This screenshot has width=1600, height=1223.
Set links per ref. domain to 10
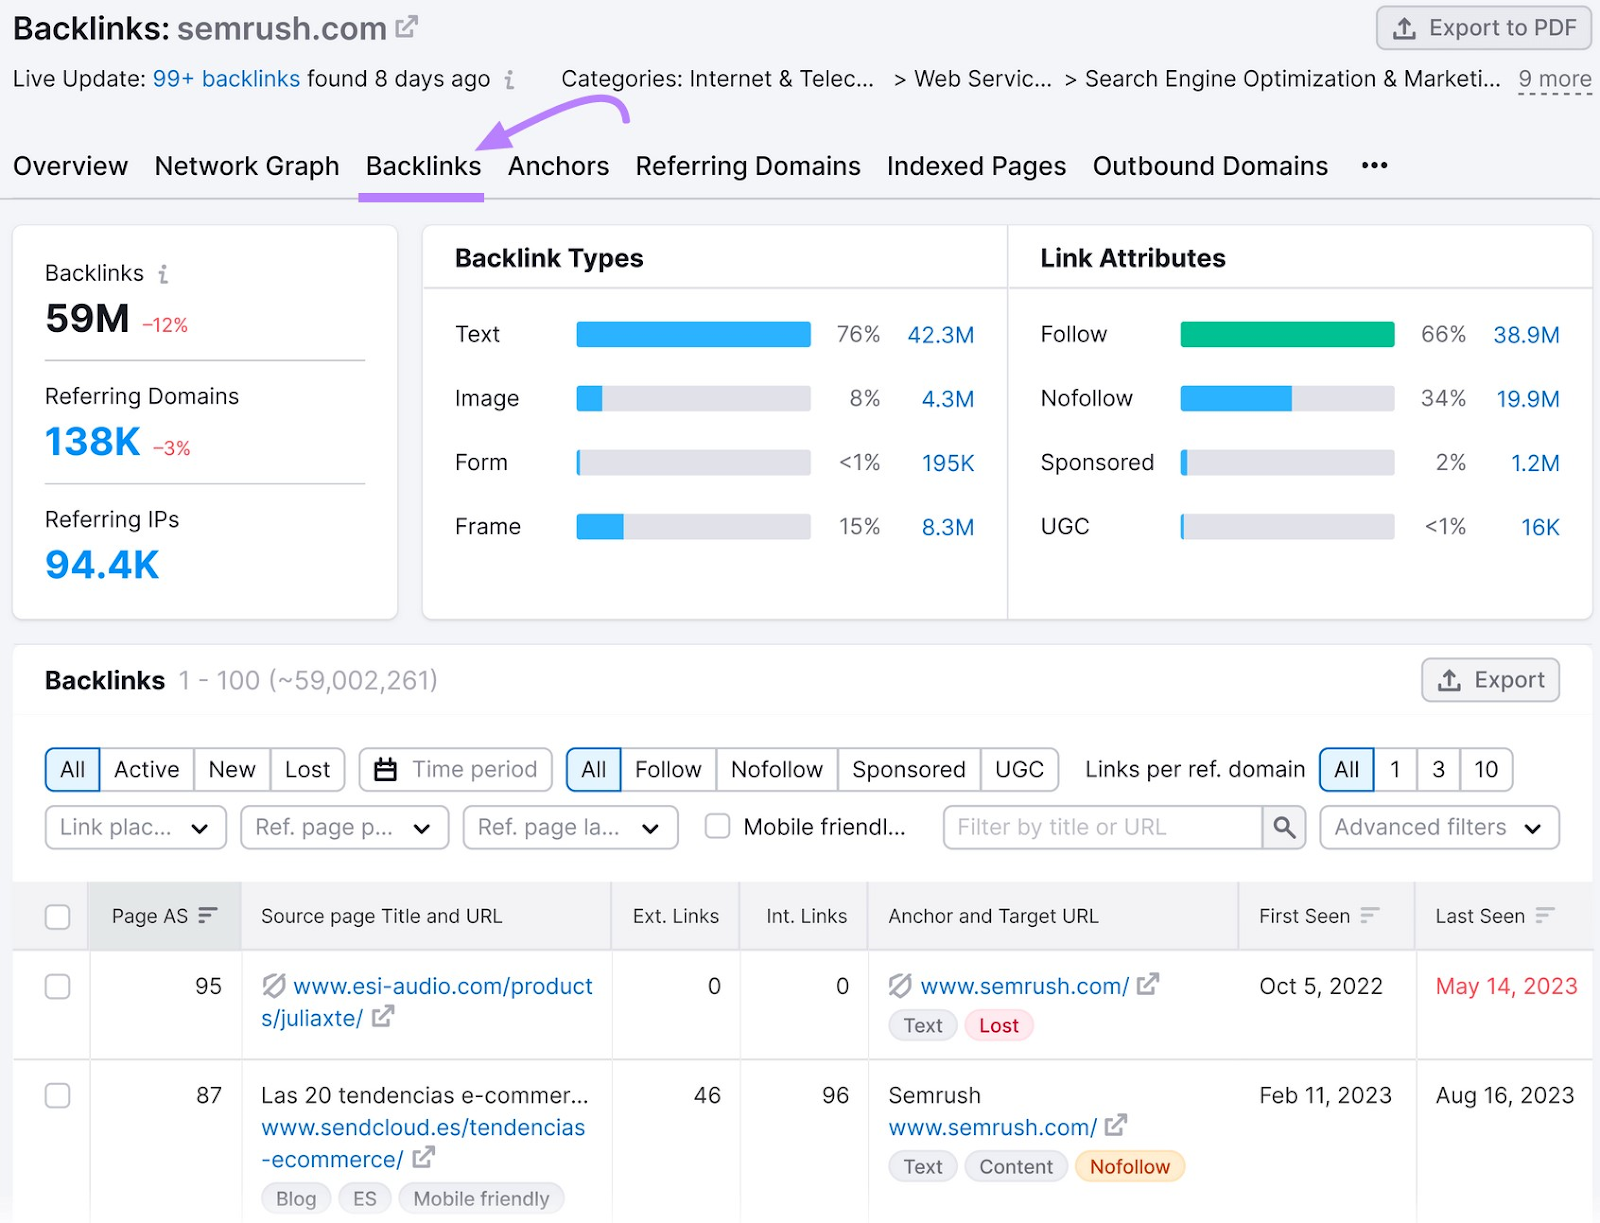click(x=1486, y=769)
